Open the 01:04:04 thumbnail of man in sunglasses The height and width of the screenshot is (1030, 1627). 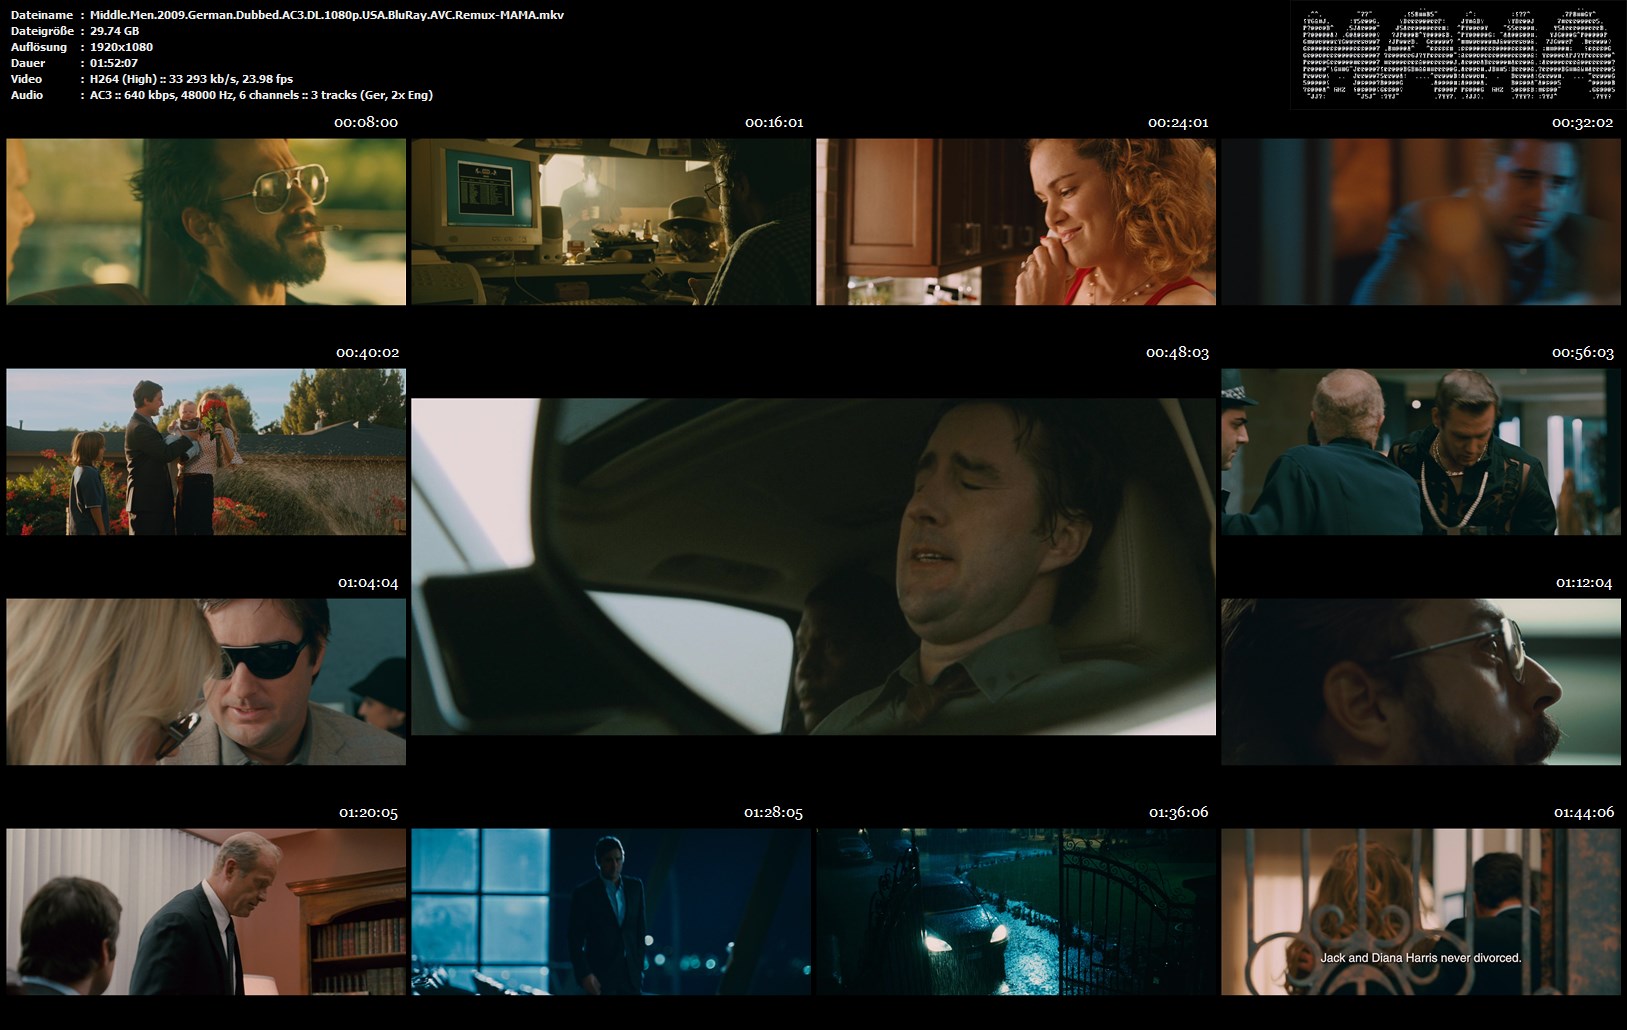tap(206, 682)
